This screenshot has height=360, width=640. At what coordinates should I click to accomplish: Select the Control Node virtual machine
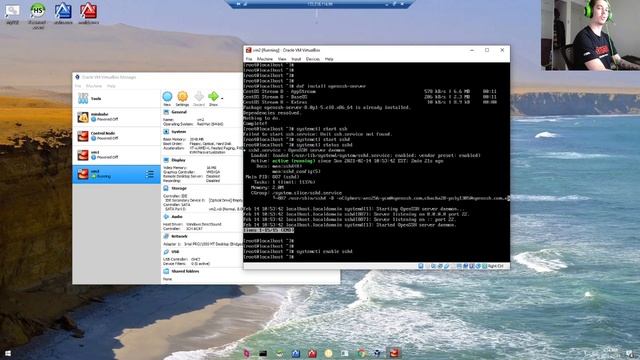(x=116, y=136)
